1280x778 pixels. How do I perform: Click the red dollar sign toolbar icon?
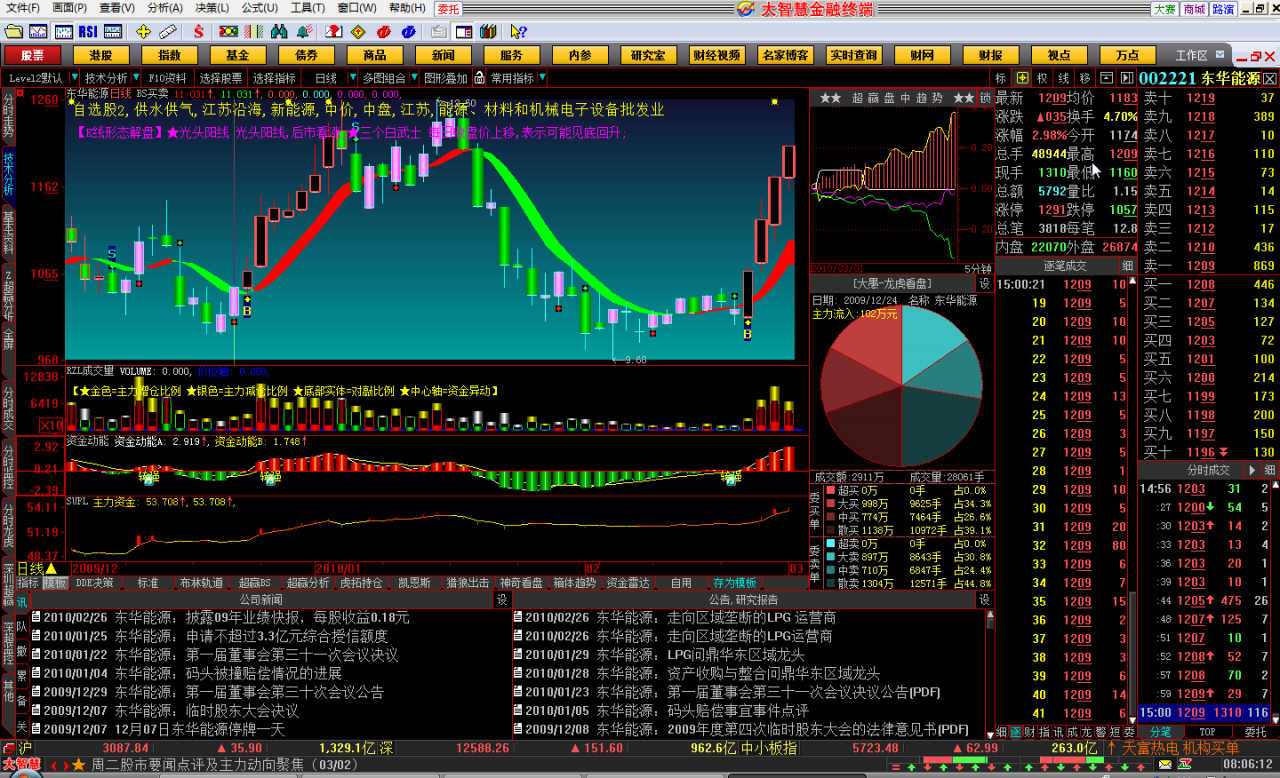click(x=198, y=31)
